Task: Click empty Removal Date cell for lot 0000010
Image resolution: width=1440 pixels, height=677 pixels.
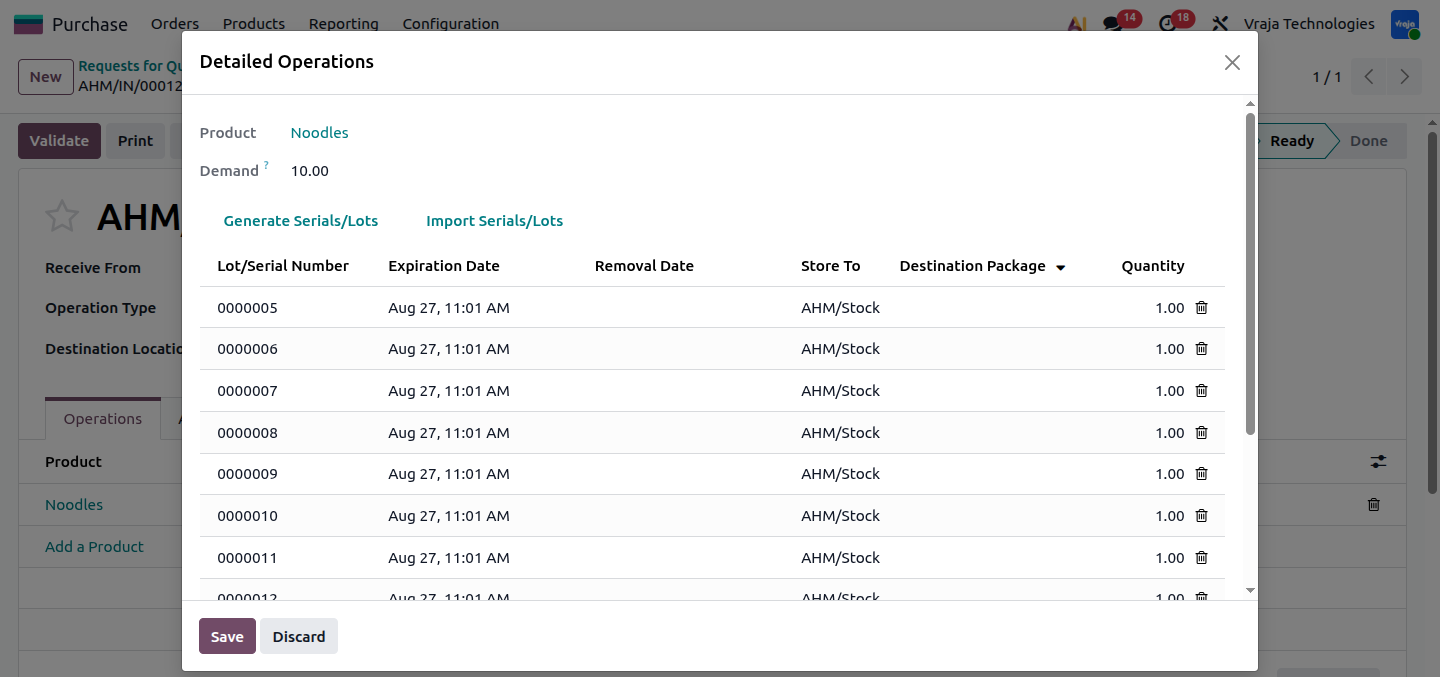Action: click(689, 516)
